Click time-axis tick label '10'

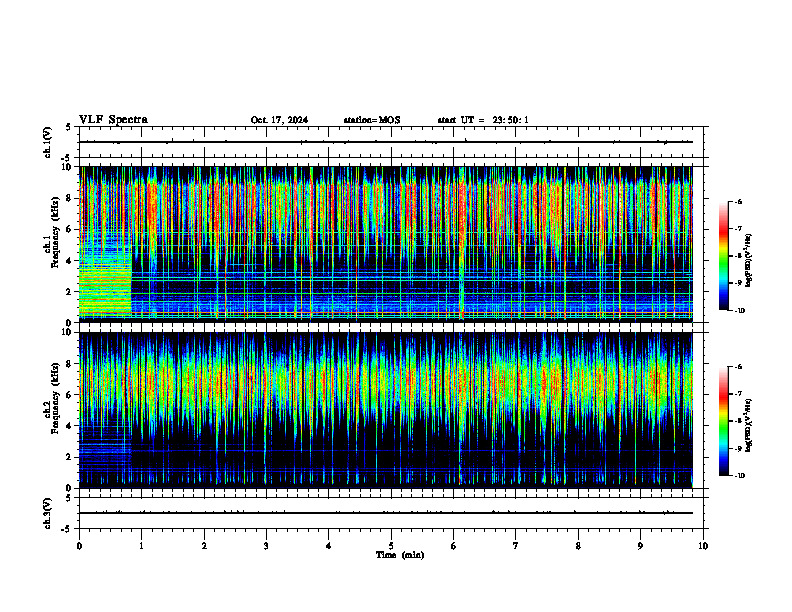coord(703,546)
